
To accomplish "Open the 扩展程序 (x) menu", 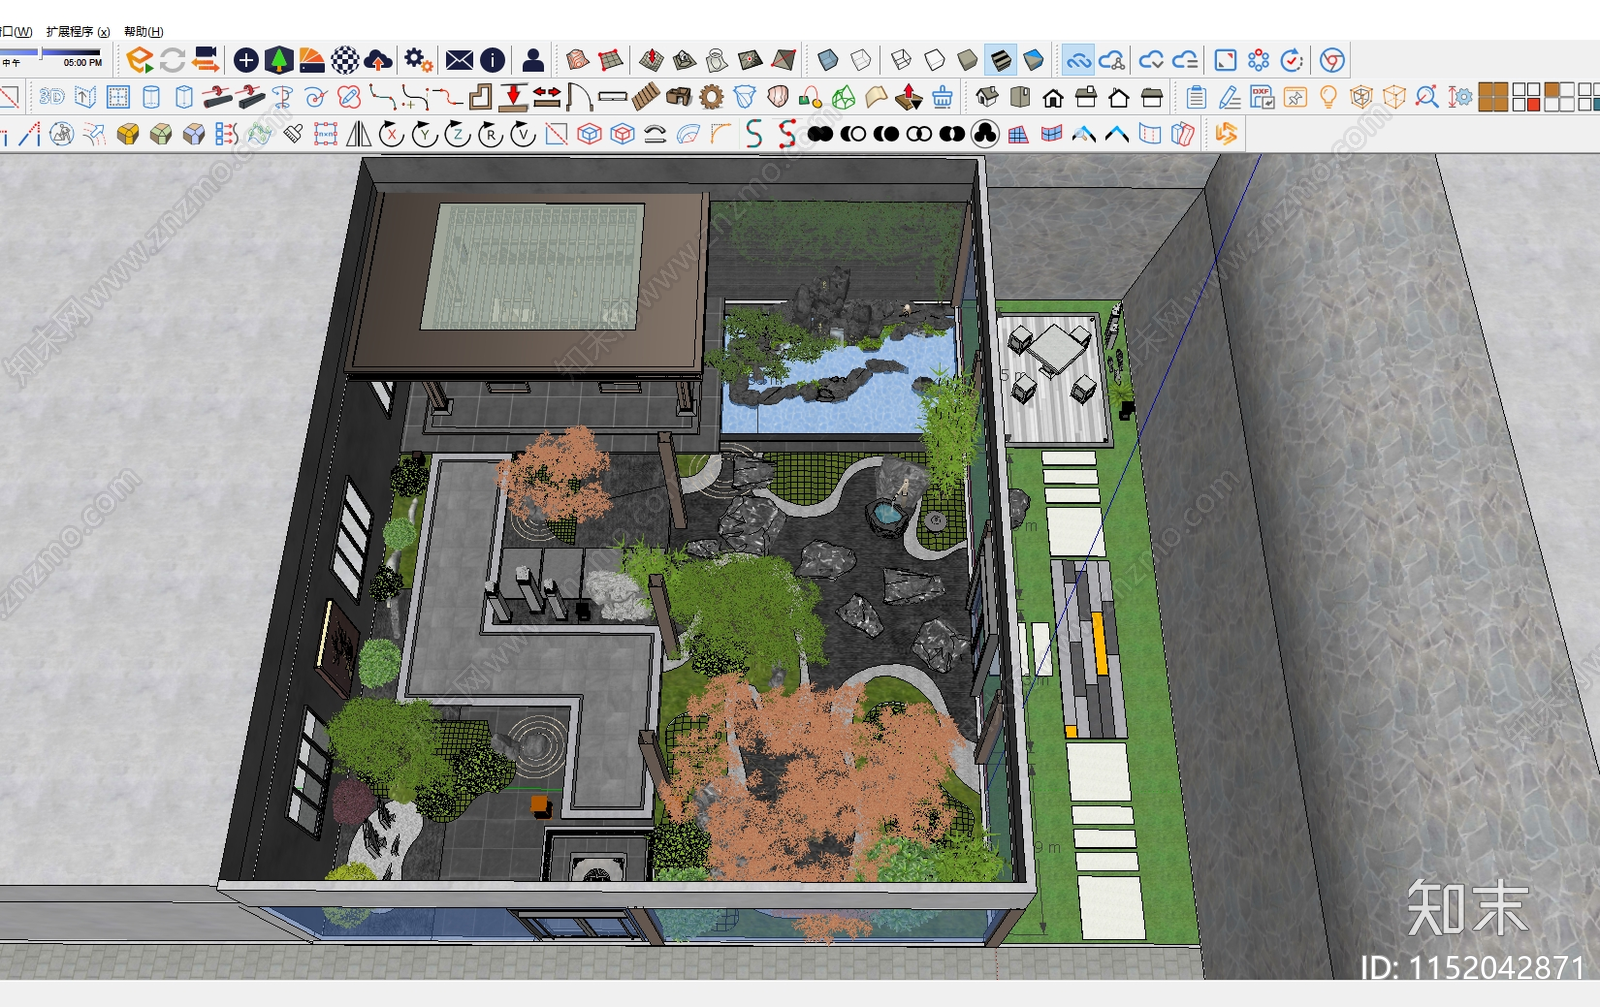I will click(x=78, y=32).
